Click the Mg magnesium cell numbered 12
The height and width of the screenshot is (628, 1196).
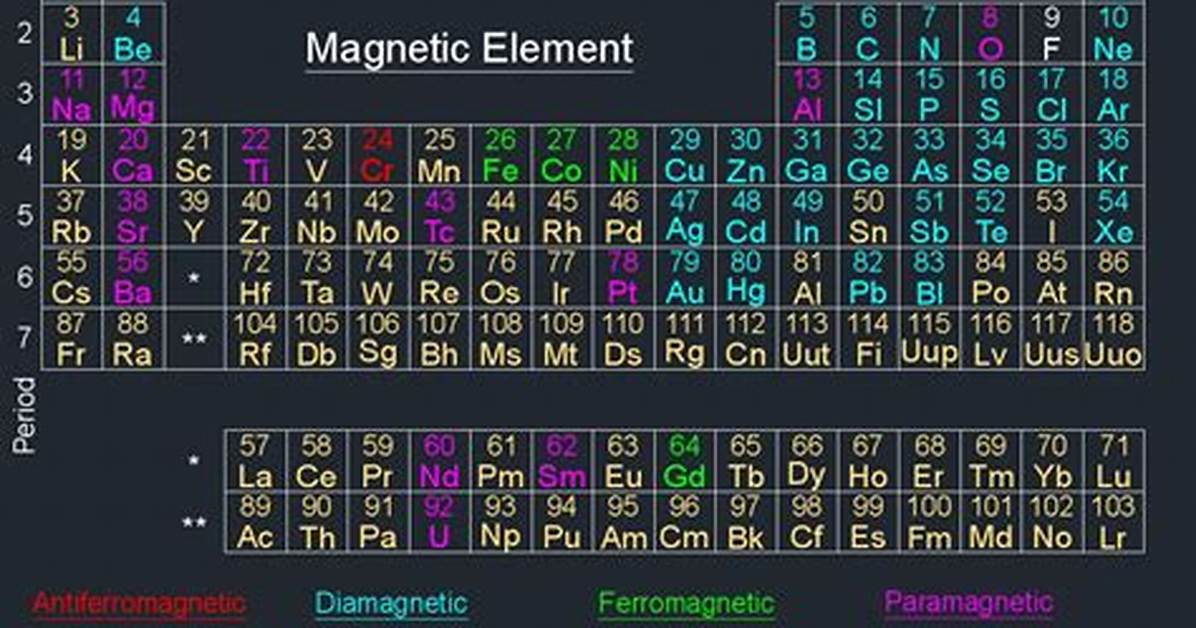133,95
